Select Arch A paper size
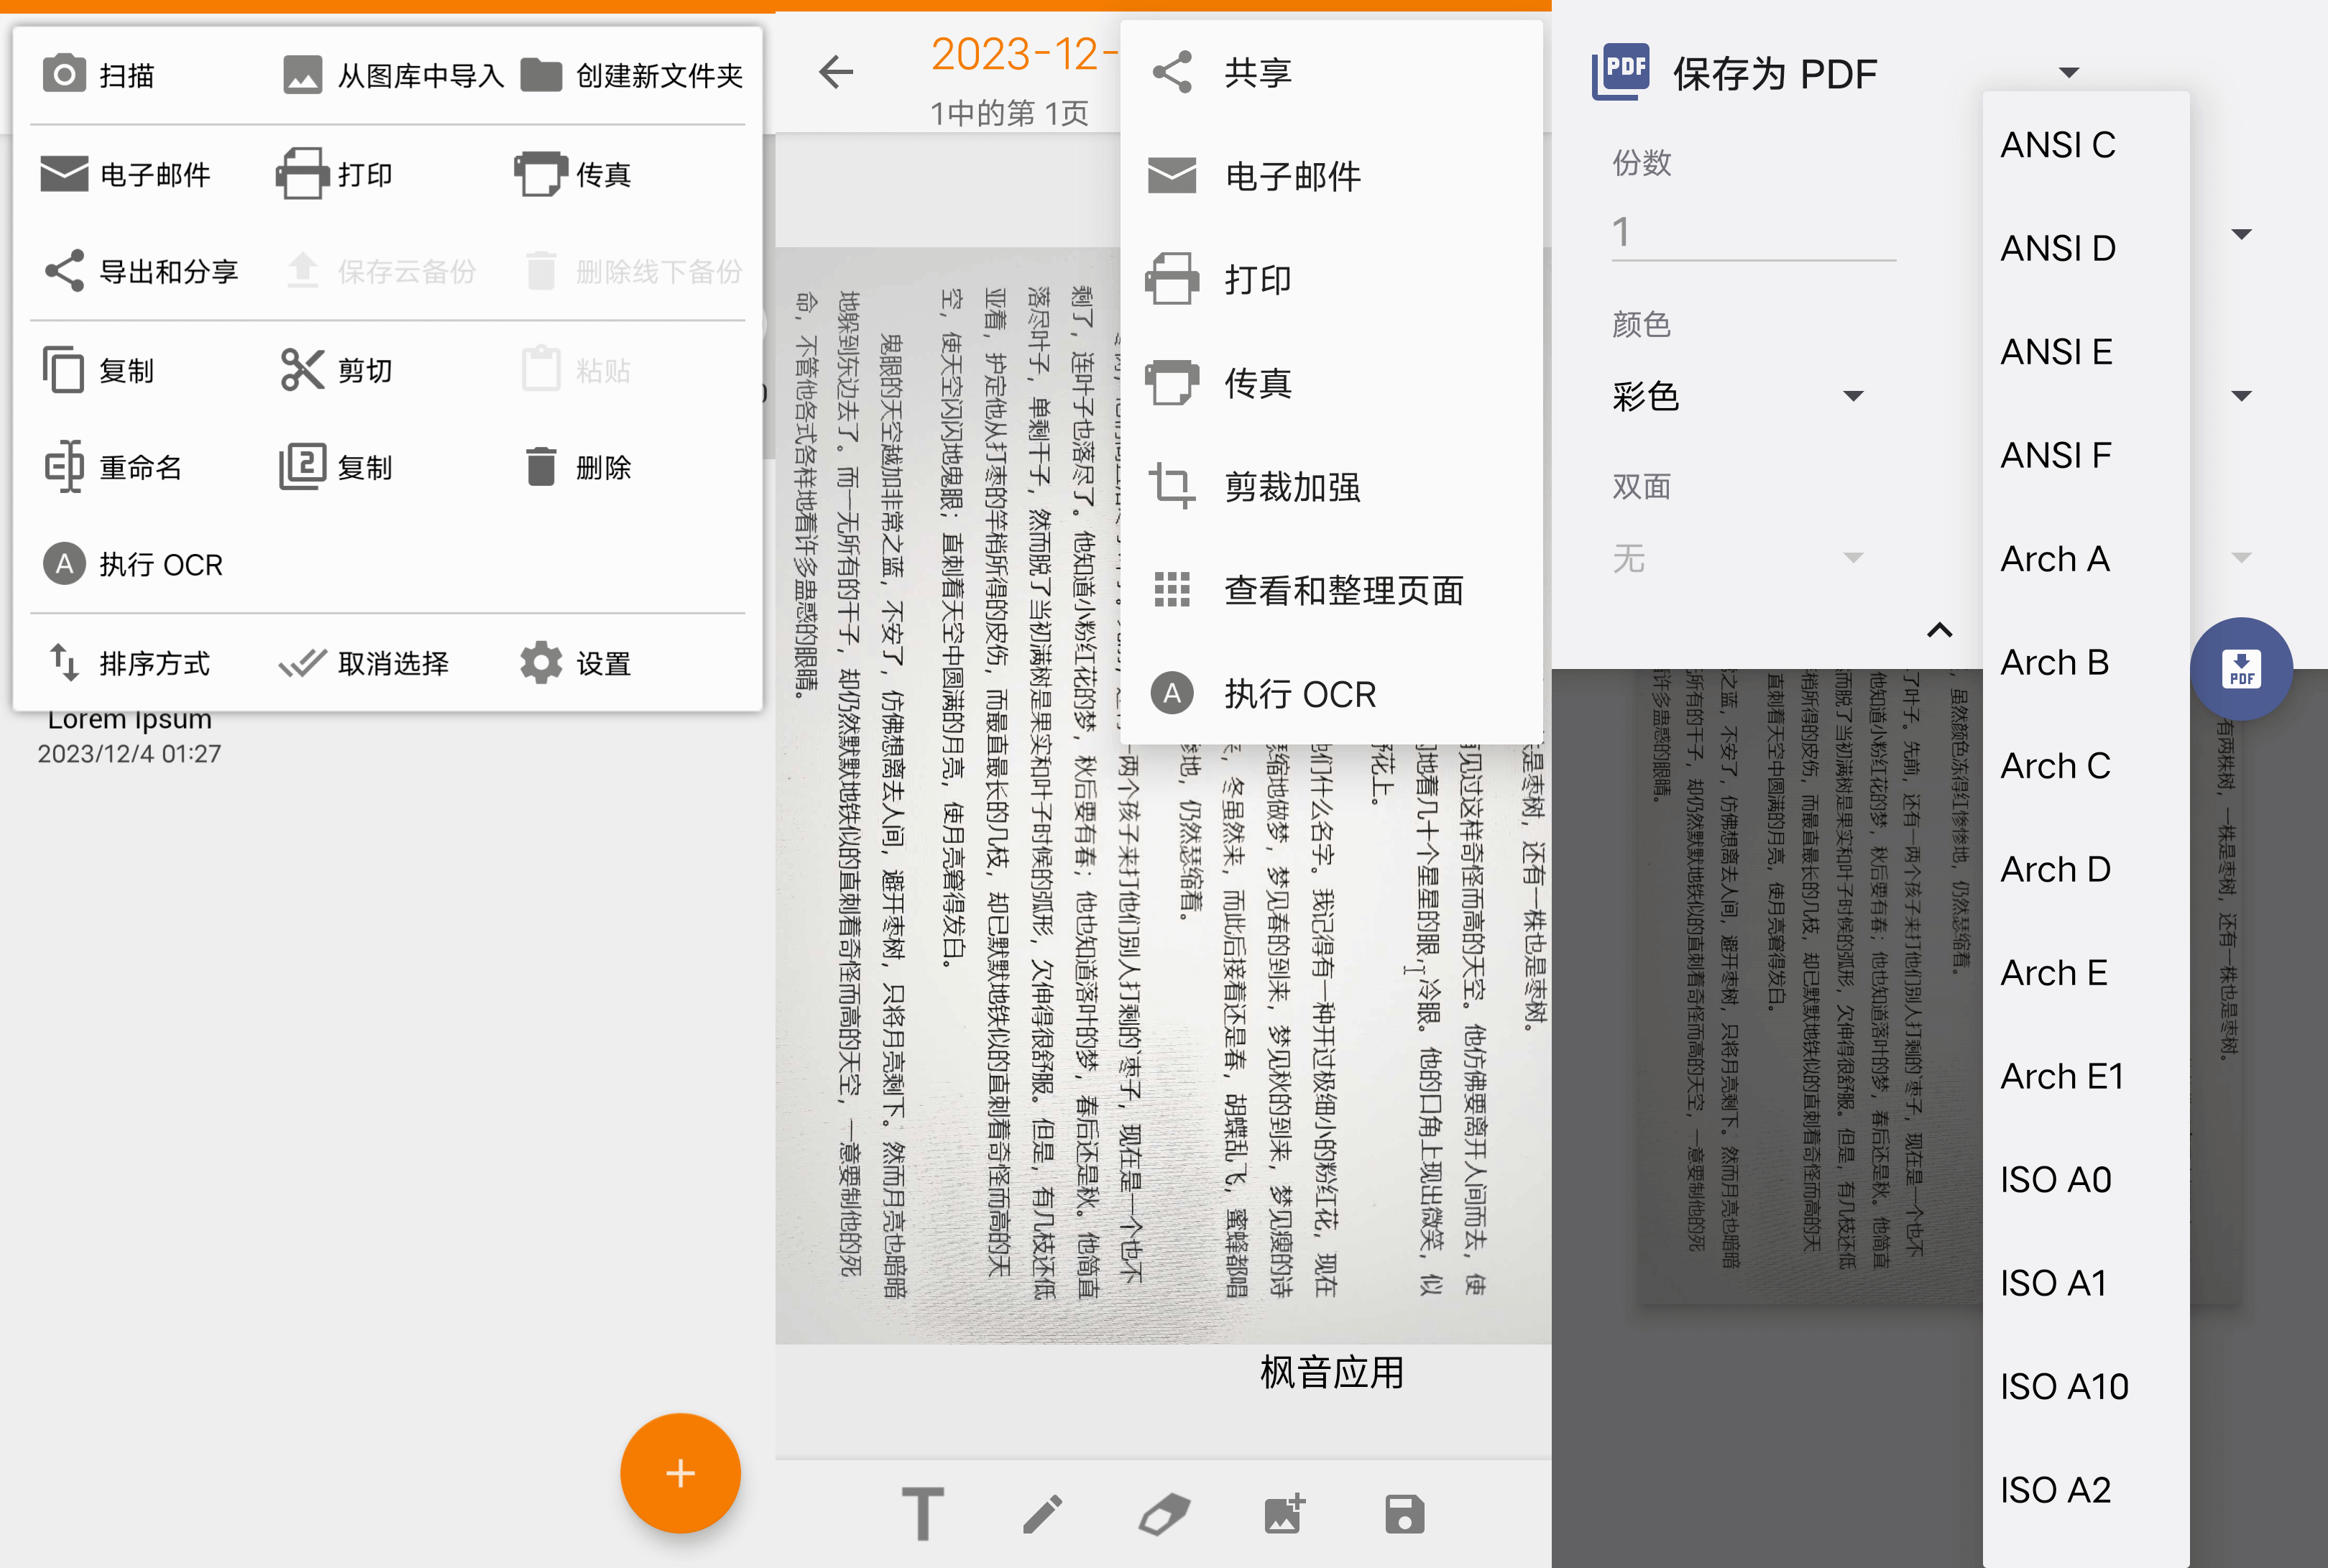 click(2085, 559)
